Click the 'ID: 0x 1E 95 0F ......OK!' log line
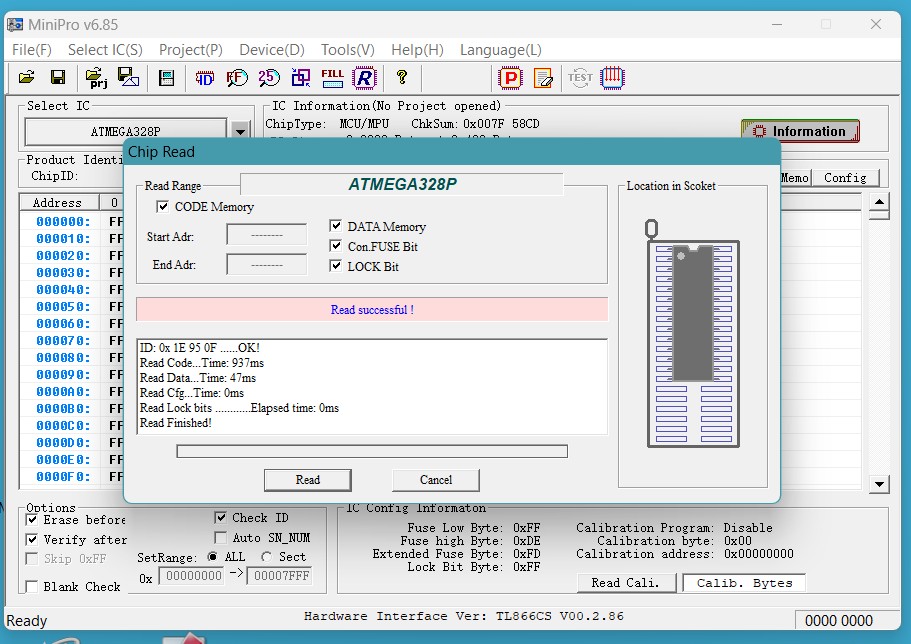This screenshot has height=644, width=911. tap(200, 348)
